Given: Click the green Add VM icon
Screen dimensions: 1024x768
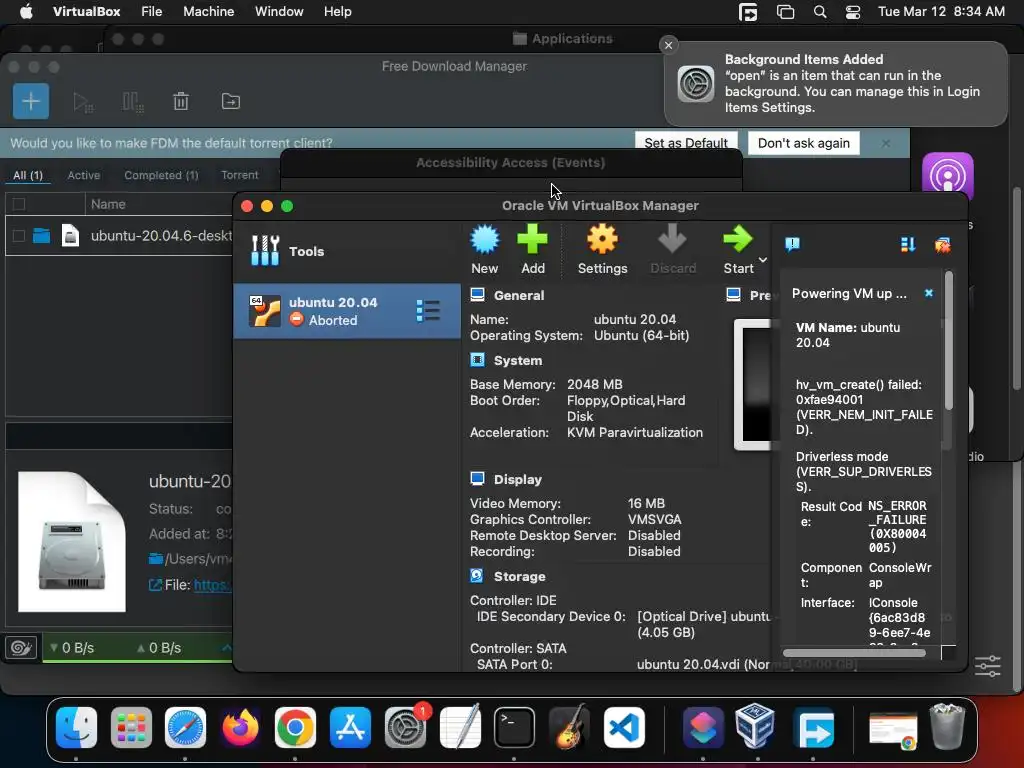Looking at the screenshot, I should coord(532,239).
